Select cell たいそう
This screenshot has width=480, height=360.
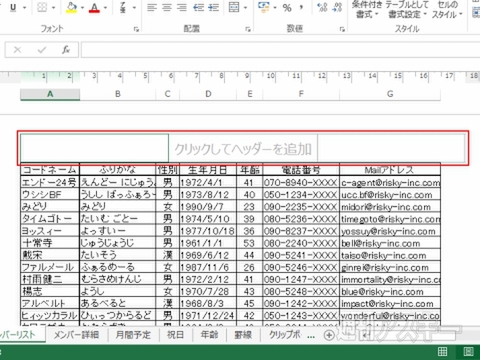pyautogui.click(x=118, y=255)
